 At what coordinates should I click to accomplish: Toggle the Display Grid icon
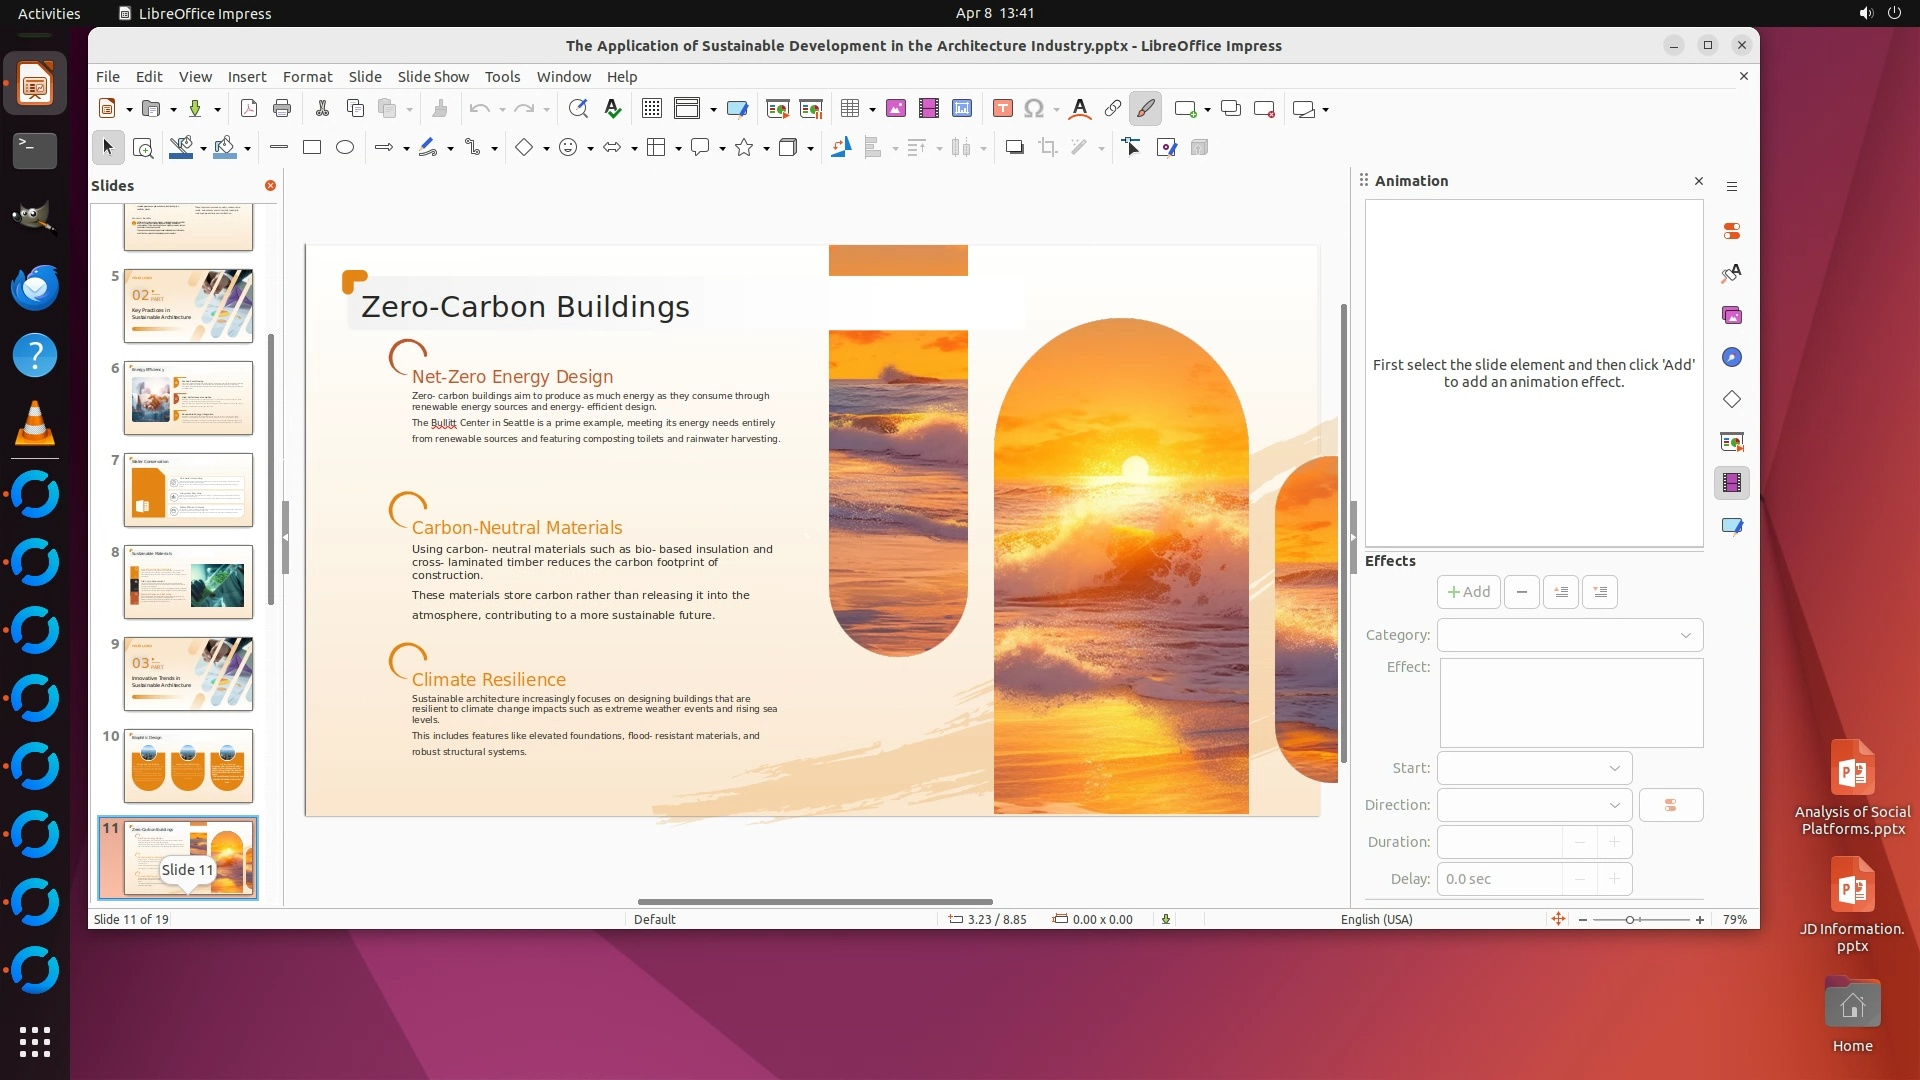click(x=651, y=109)
